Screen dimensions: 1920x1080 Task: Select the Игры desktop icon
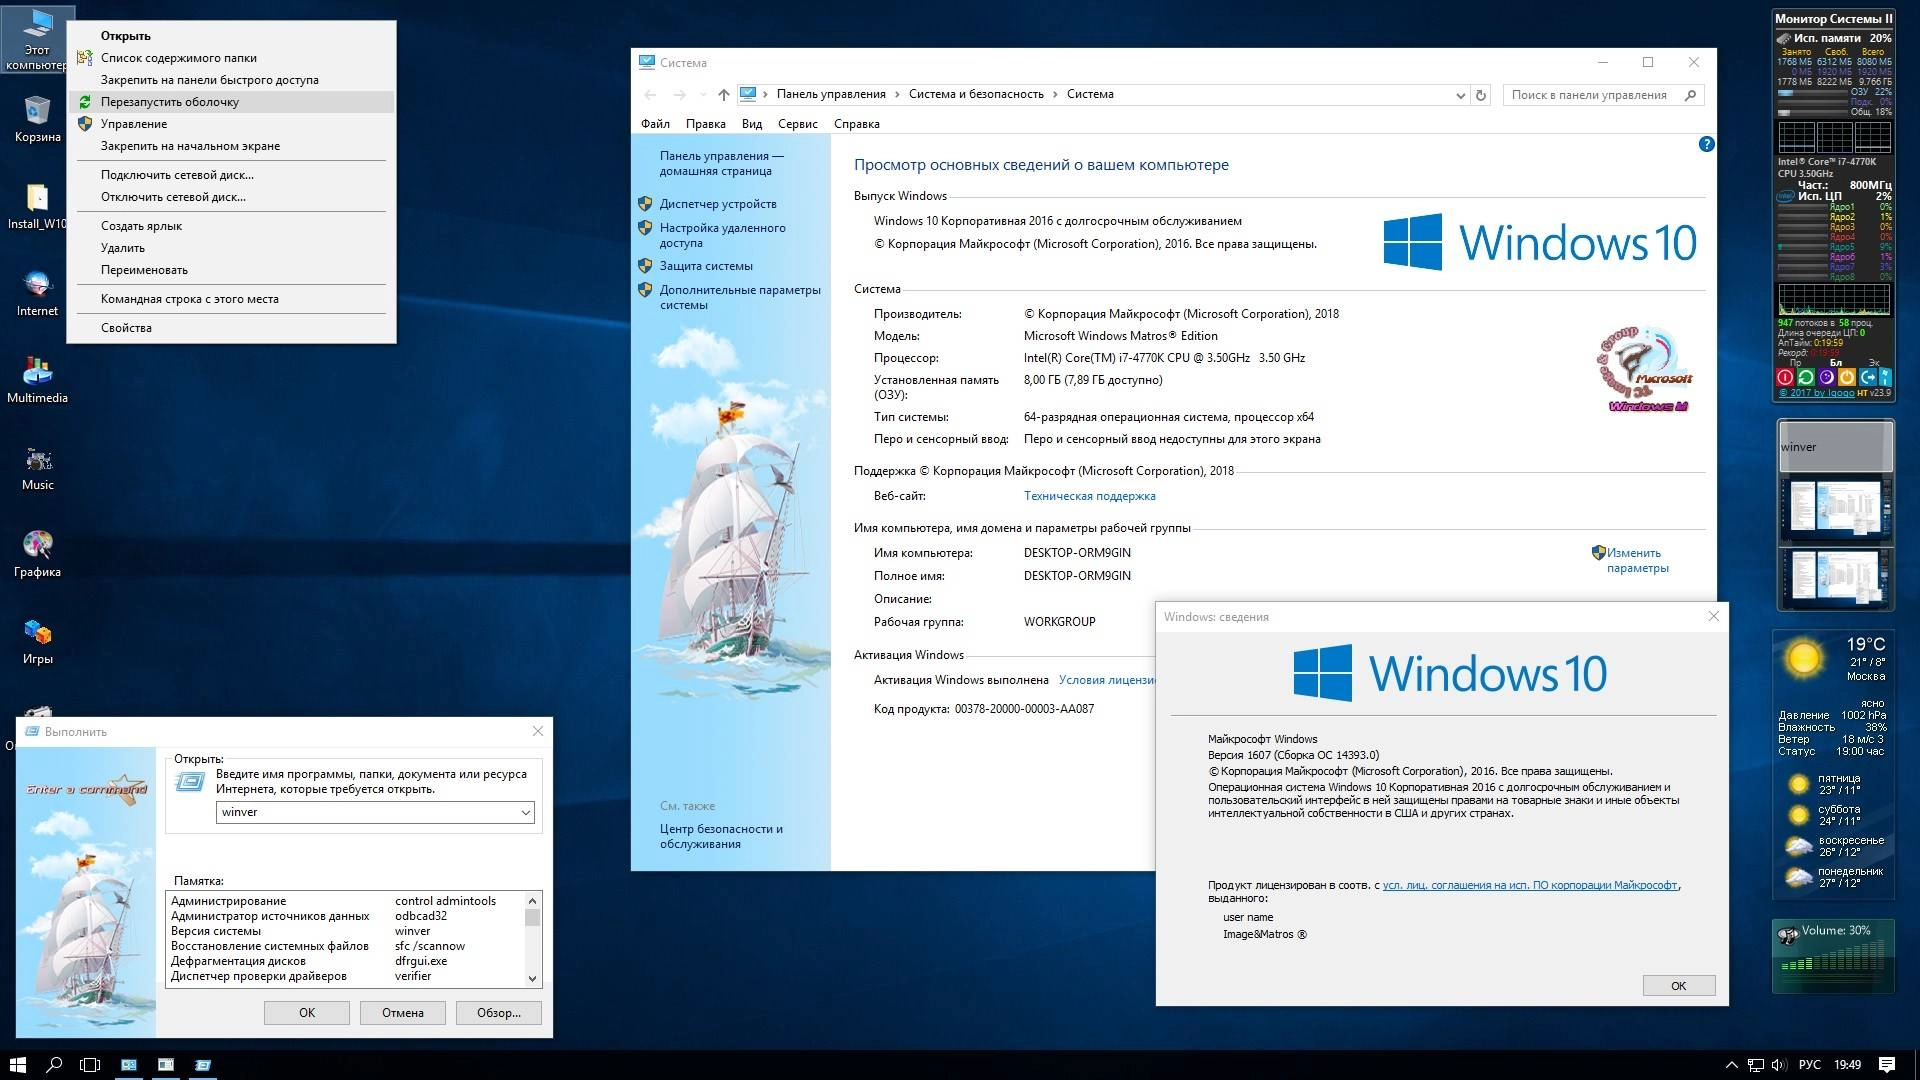tap(37, 641)
